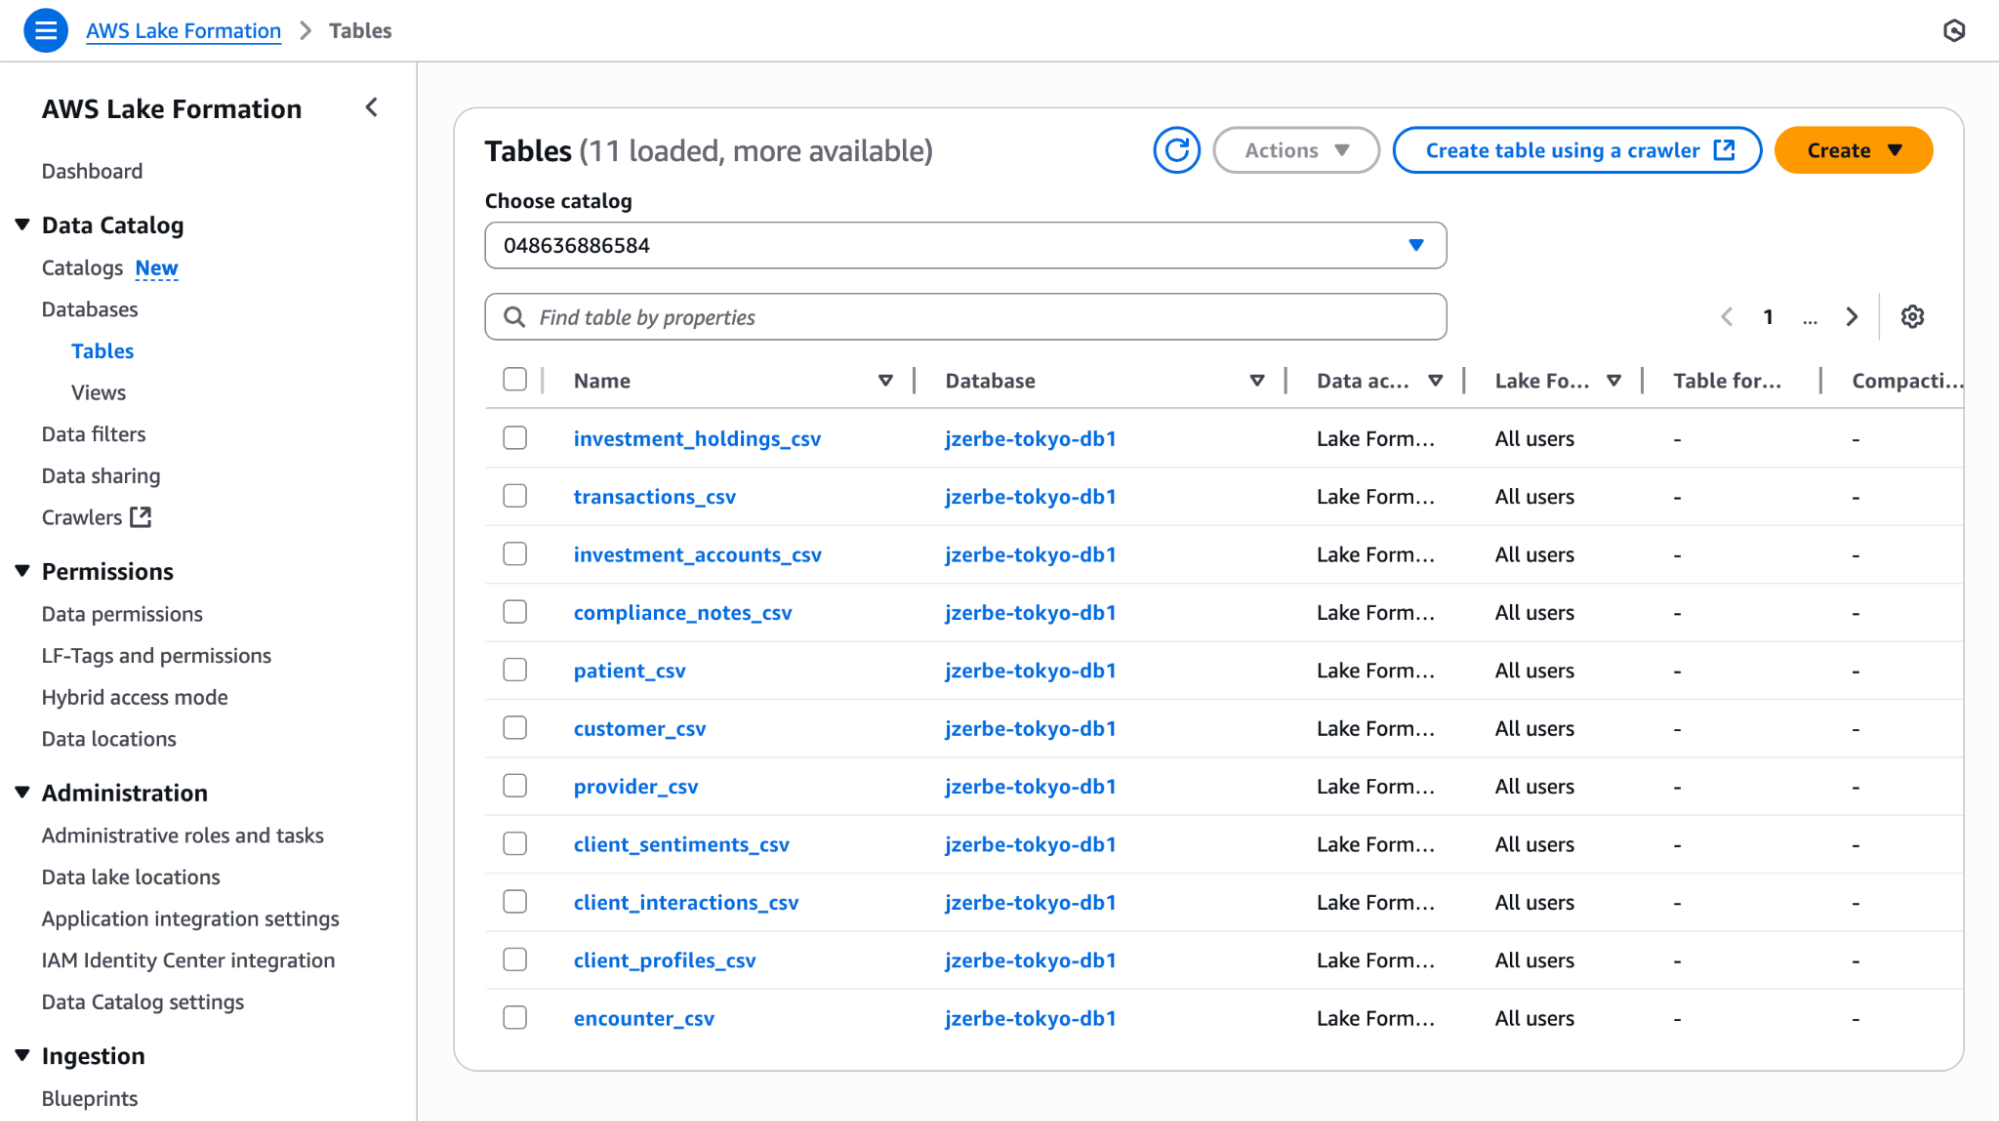
Task: Open IAM Identity Center integration
Action: click(188, 960)
